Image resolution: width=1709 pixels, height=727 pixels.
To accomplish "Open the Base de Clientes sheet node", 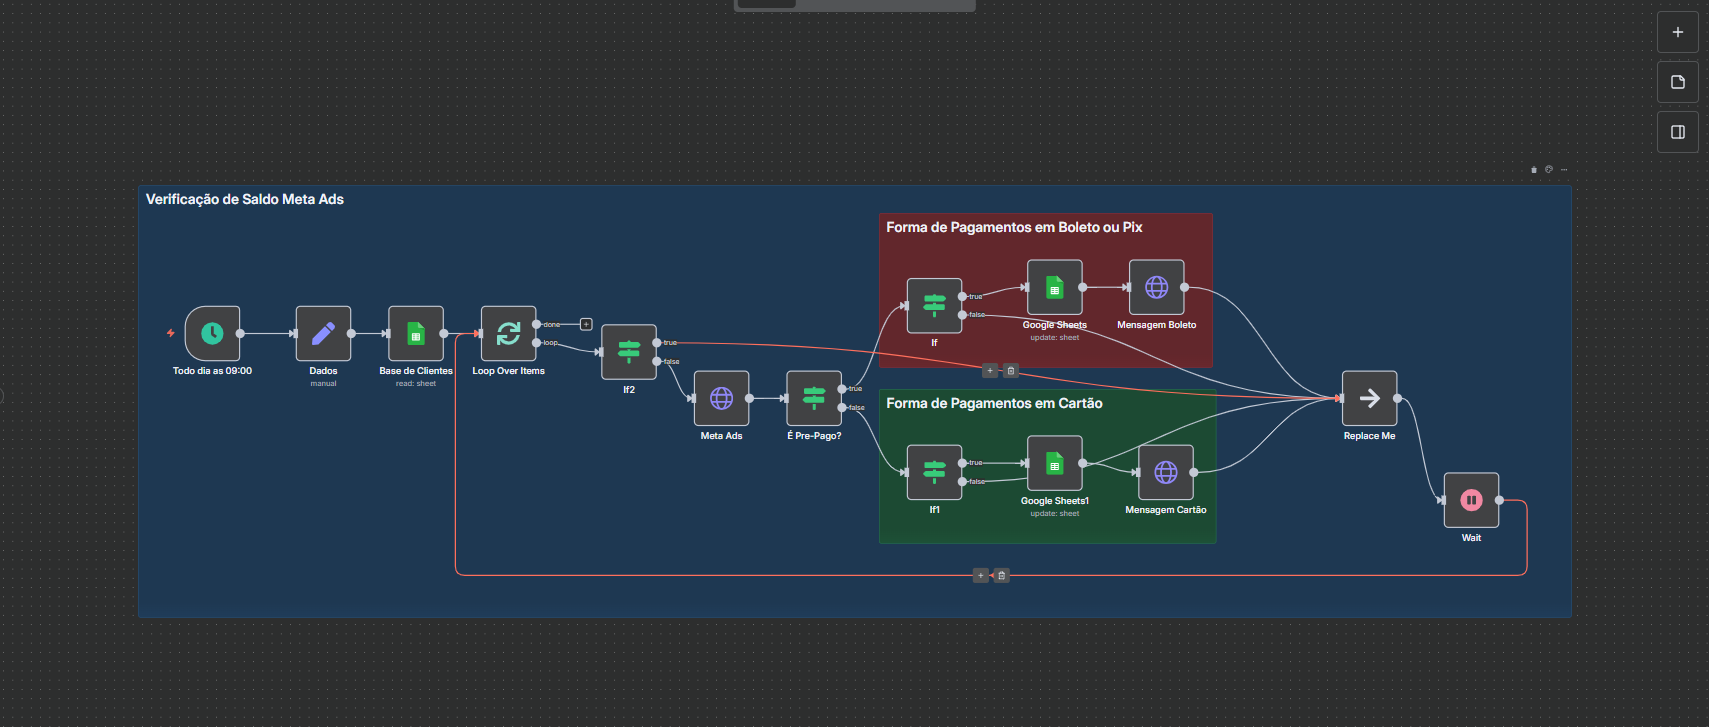I will click(x=415, y=333).
